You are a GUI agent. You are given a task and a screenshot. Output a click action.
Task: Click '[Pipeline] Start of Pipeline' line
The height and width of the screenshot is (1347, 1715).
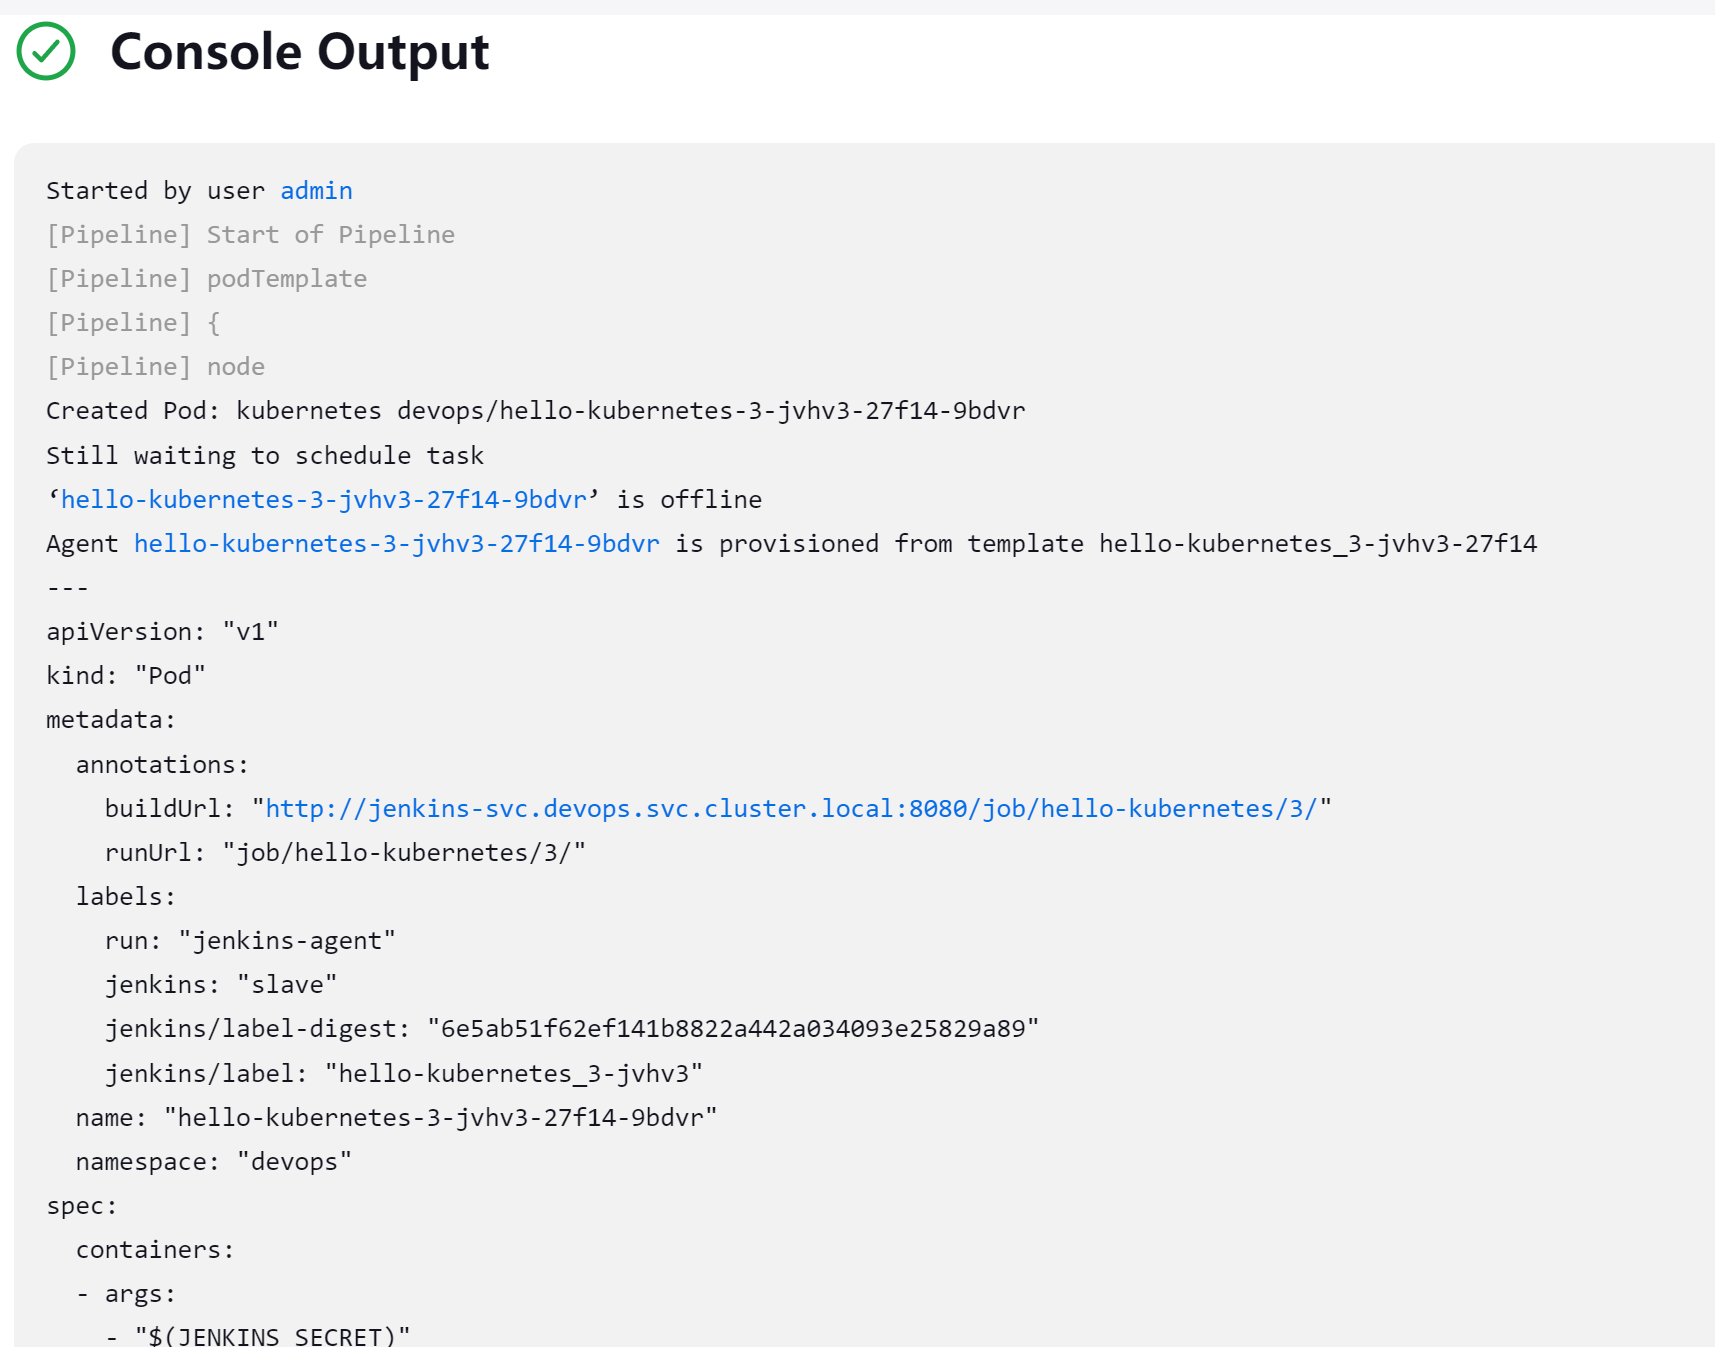[251, 235]
